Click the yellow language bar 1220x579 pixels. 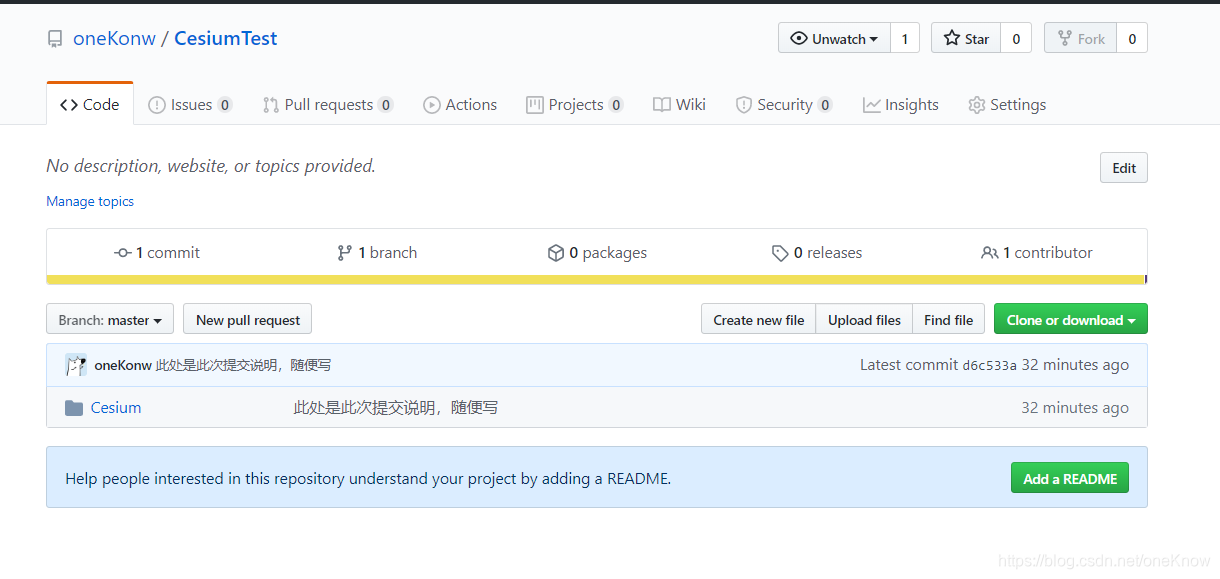click(596, 280)
